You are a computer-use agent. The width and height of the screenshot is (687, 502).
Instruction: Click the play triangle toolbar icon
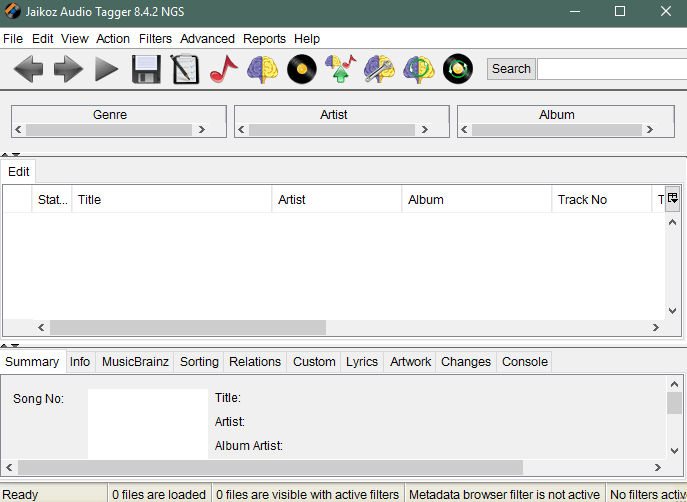click(x=106, y=69)
